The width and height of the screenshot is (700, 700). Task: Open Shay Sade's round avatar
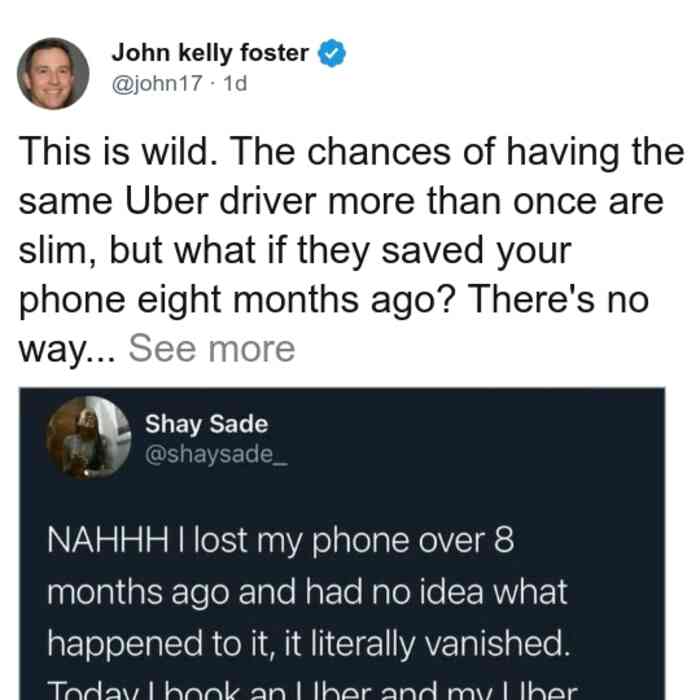coord(89,438)
